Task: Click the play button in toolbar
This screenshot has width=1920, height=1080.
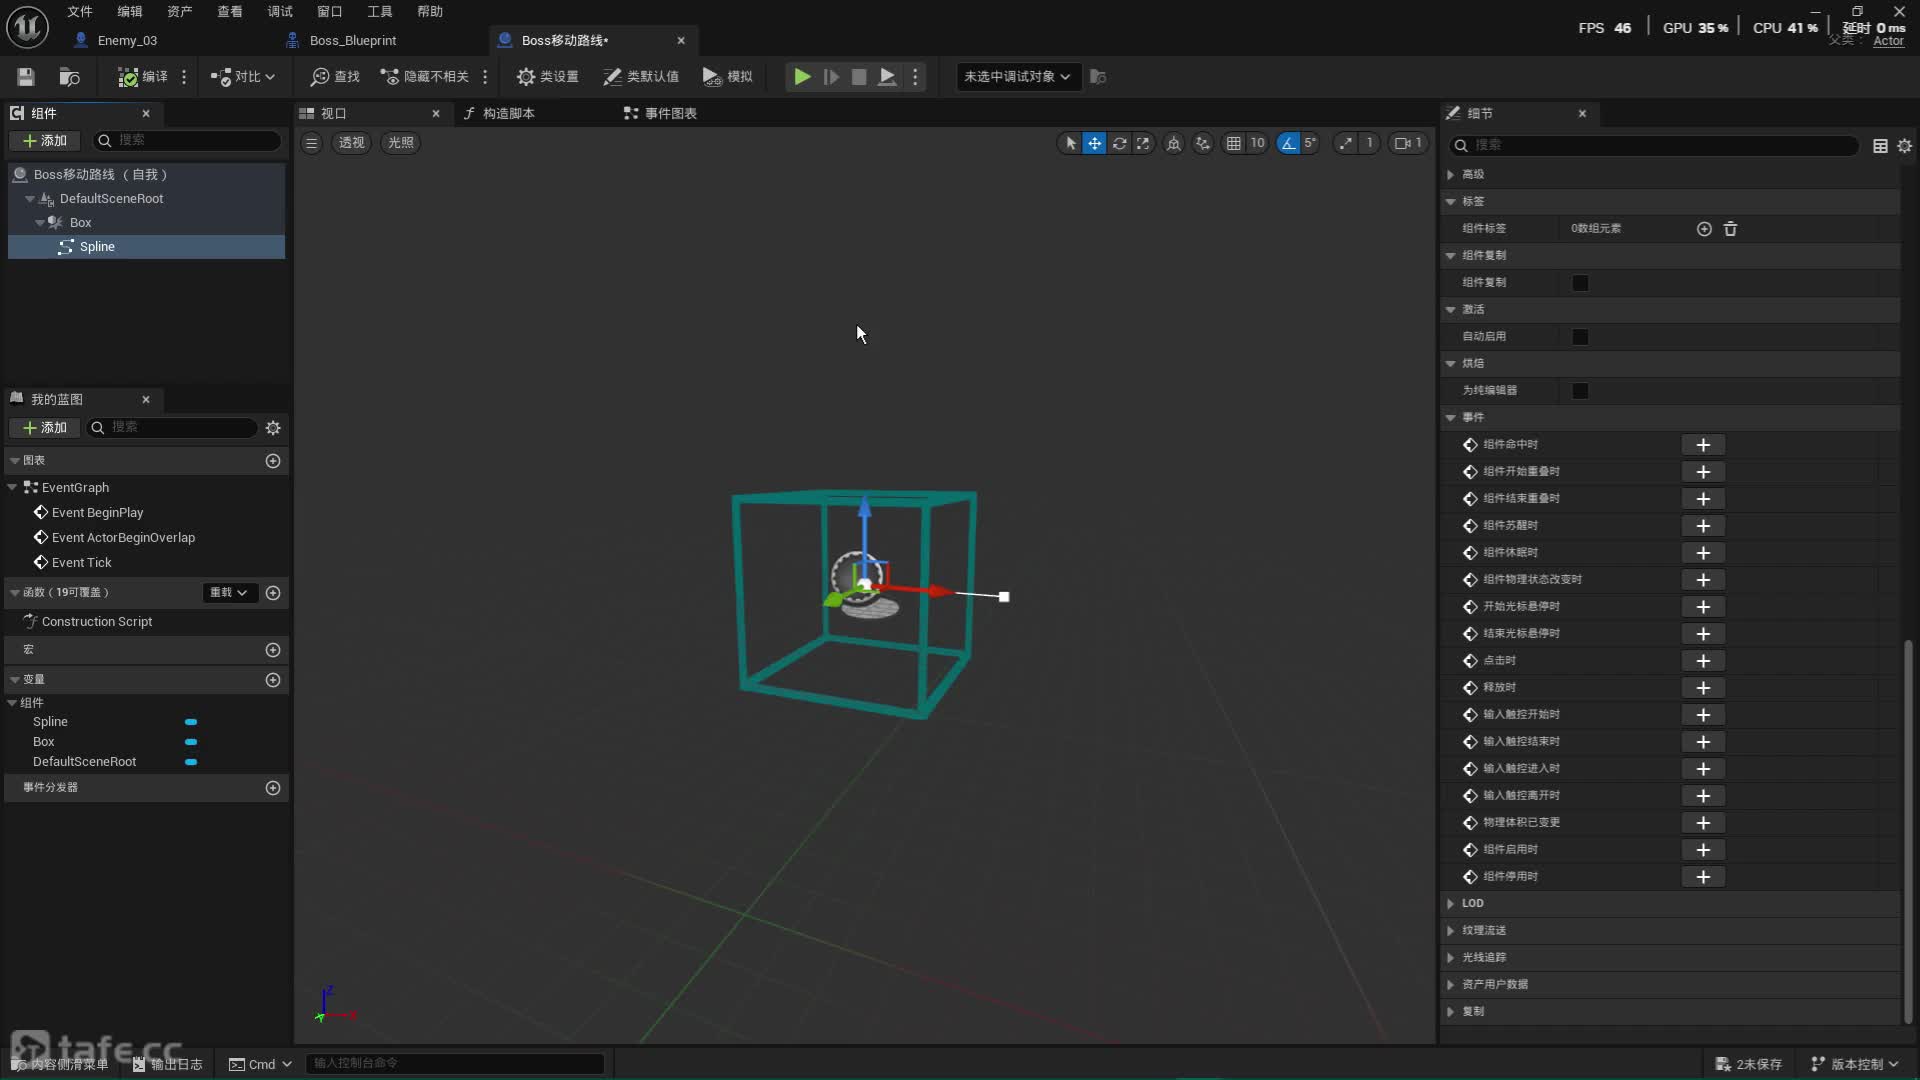Action: (802, 77)
